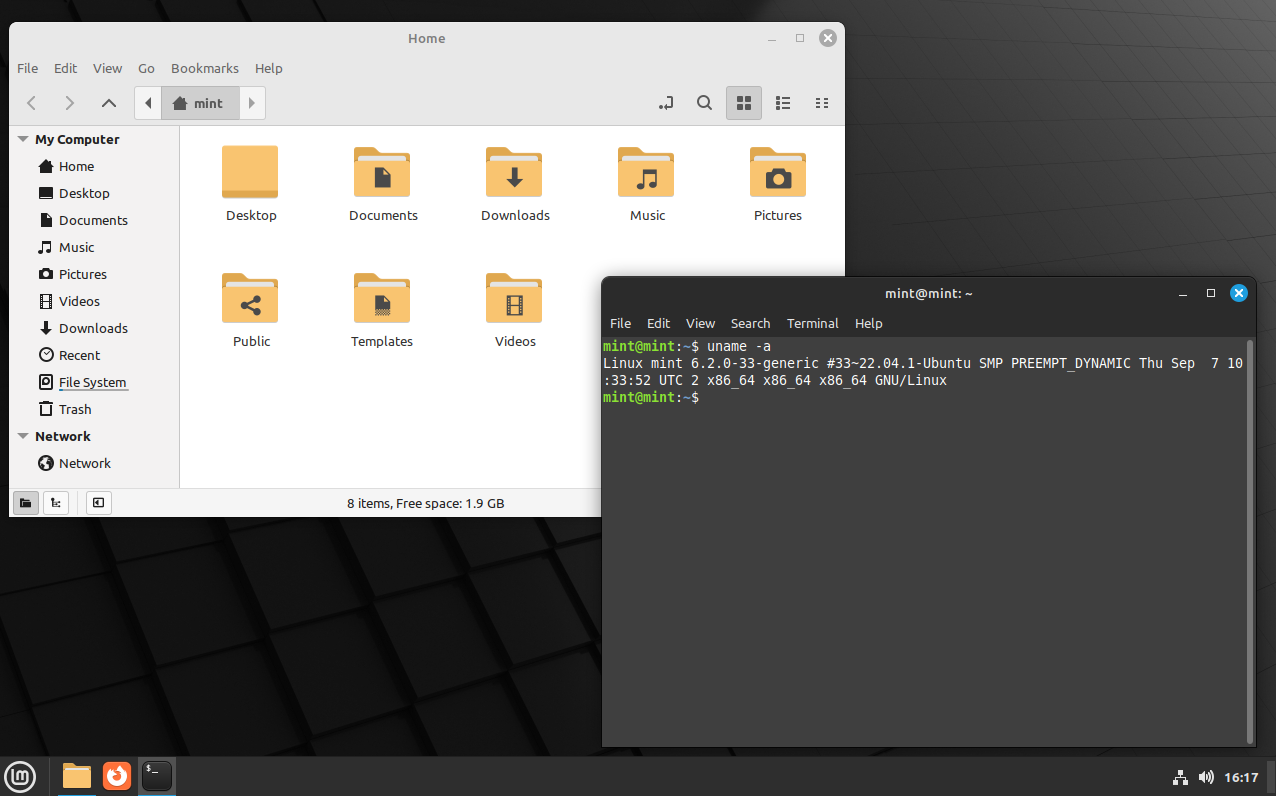The height and width of the screenshot is (796, 1276).
Task: Open the Linux Mint start menu
Action: pyautogui.click(x=21, y=776)
